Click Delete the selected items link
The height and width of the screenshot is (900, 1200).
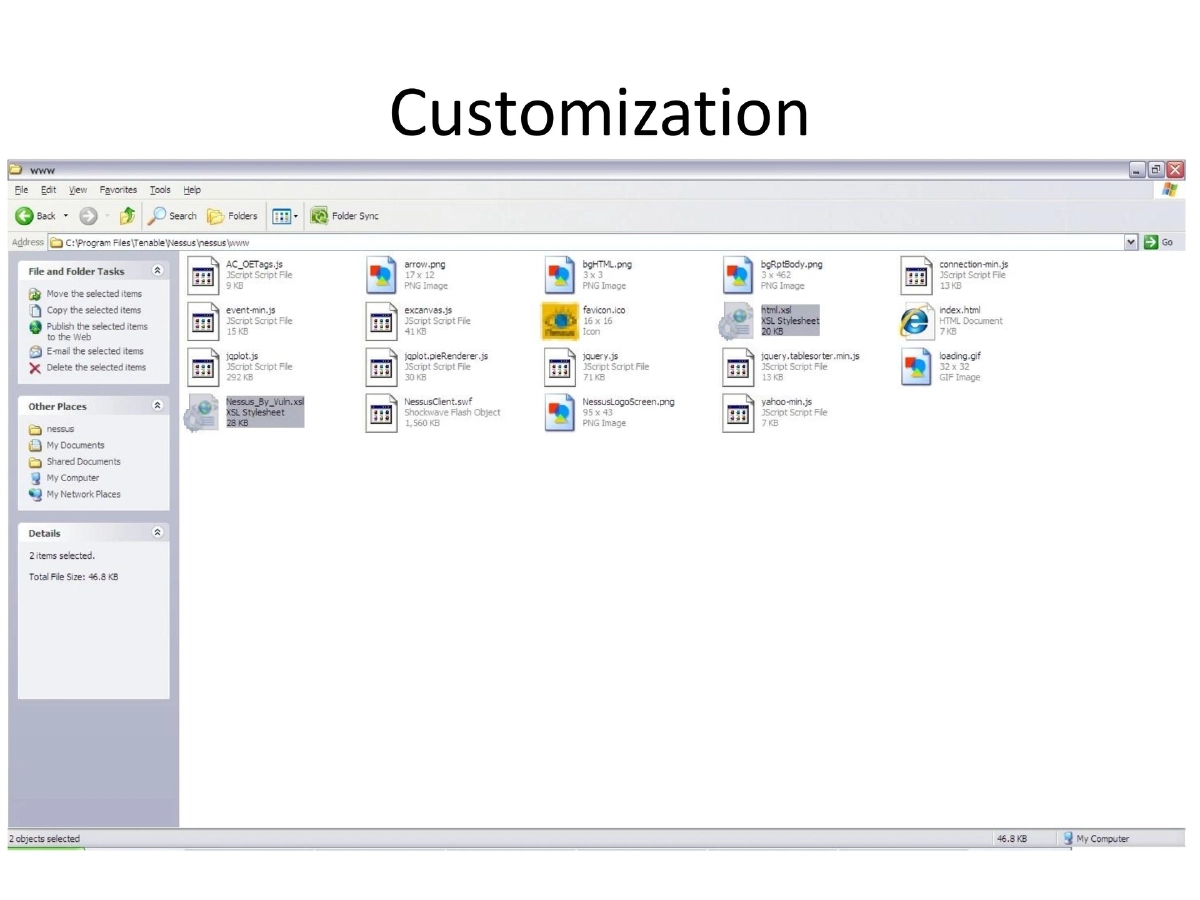[95, 368]
